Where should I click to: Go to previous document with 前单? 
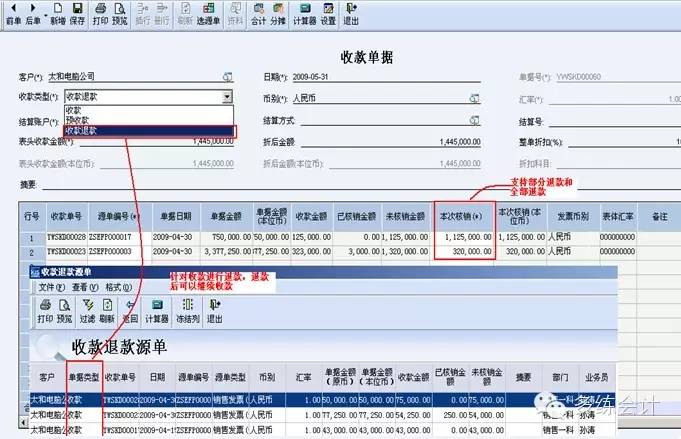[13, 14]
